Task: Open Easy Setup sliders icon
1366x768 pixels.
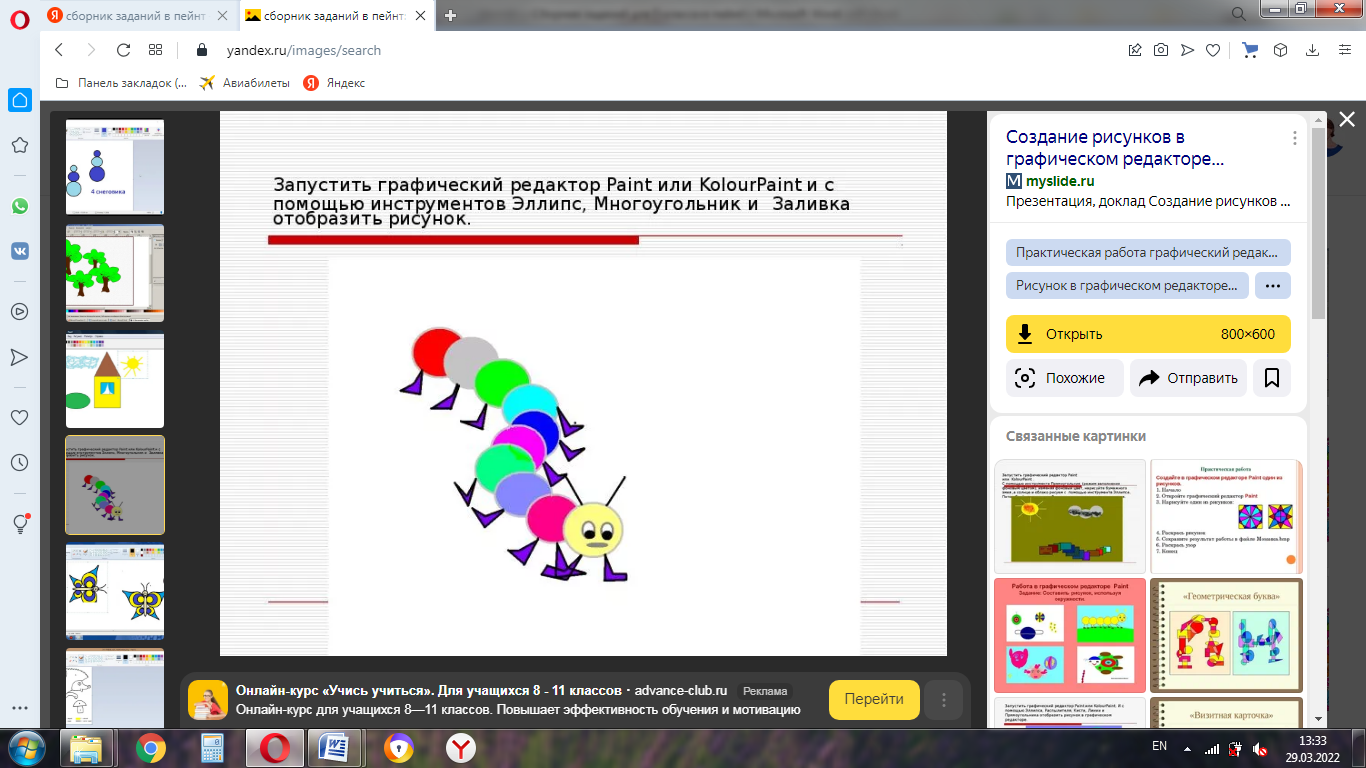Action: pyautogui.click(x=1343, y=50)
